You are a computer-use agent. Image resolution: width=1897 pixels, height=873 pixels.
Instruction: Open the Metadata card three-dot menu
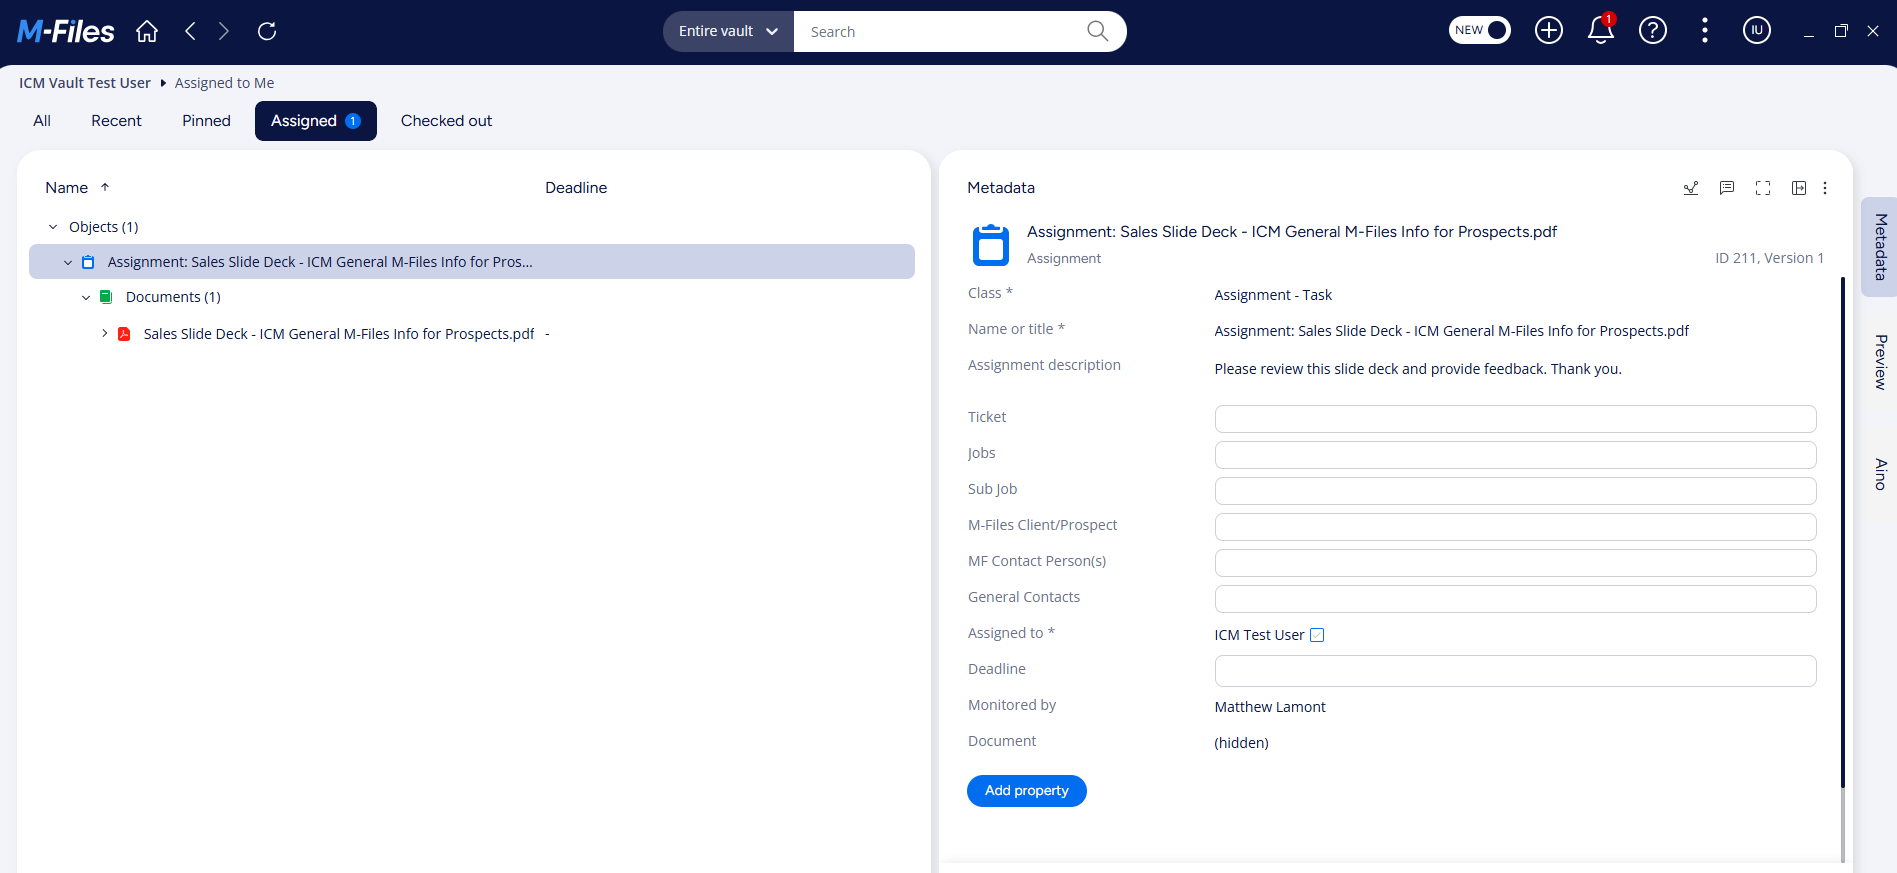coord(1825,188)
